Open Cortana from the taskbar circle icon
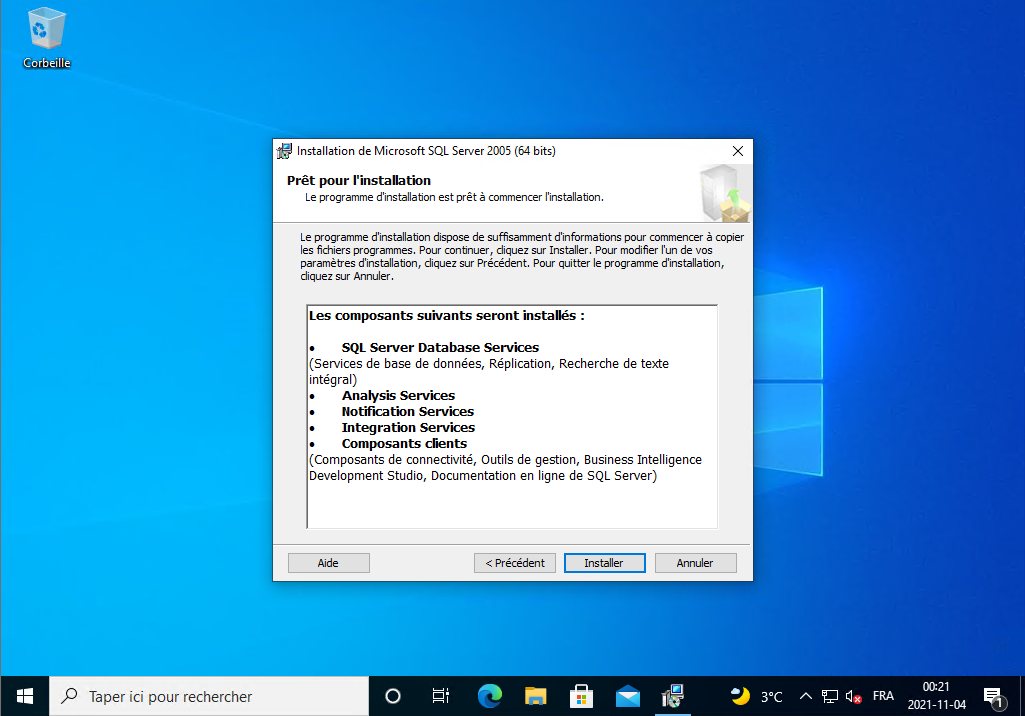Screen dimensions: 1025x716 393,696
